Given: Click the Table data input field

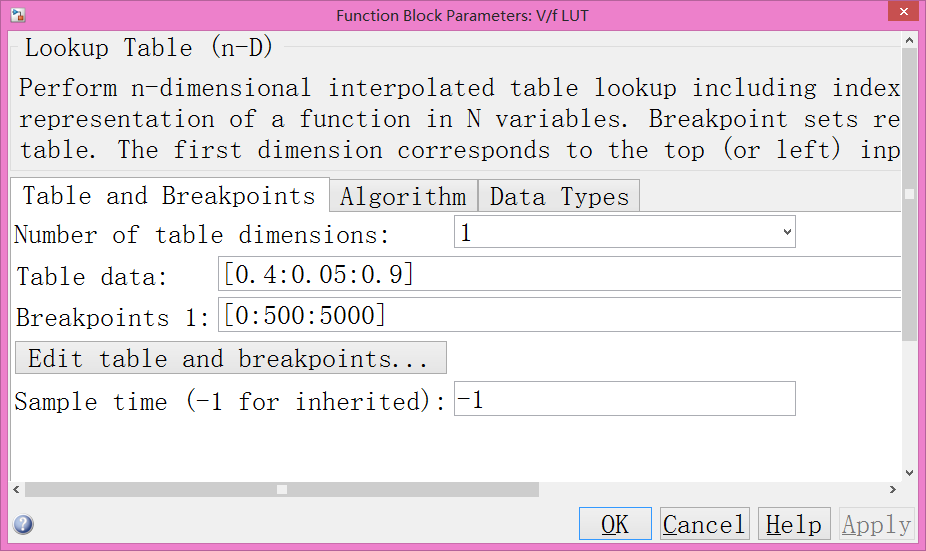Looking at the screenshot, I should point(560,274).
